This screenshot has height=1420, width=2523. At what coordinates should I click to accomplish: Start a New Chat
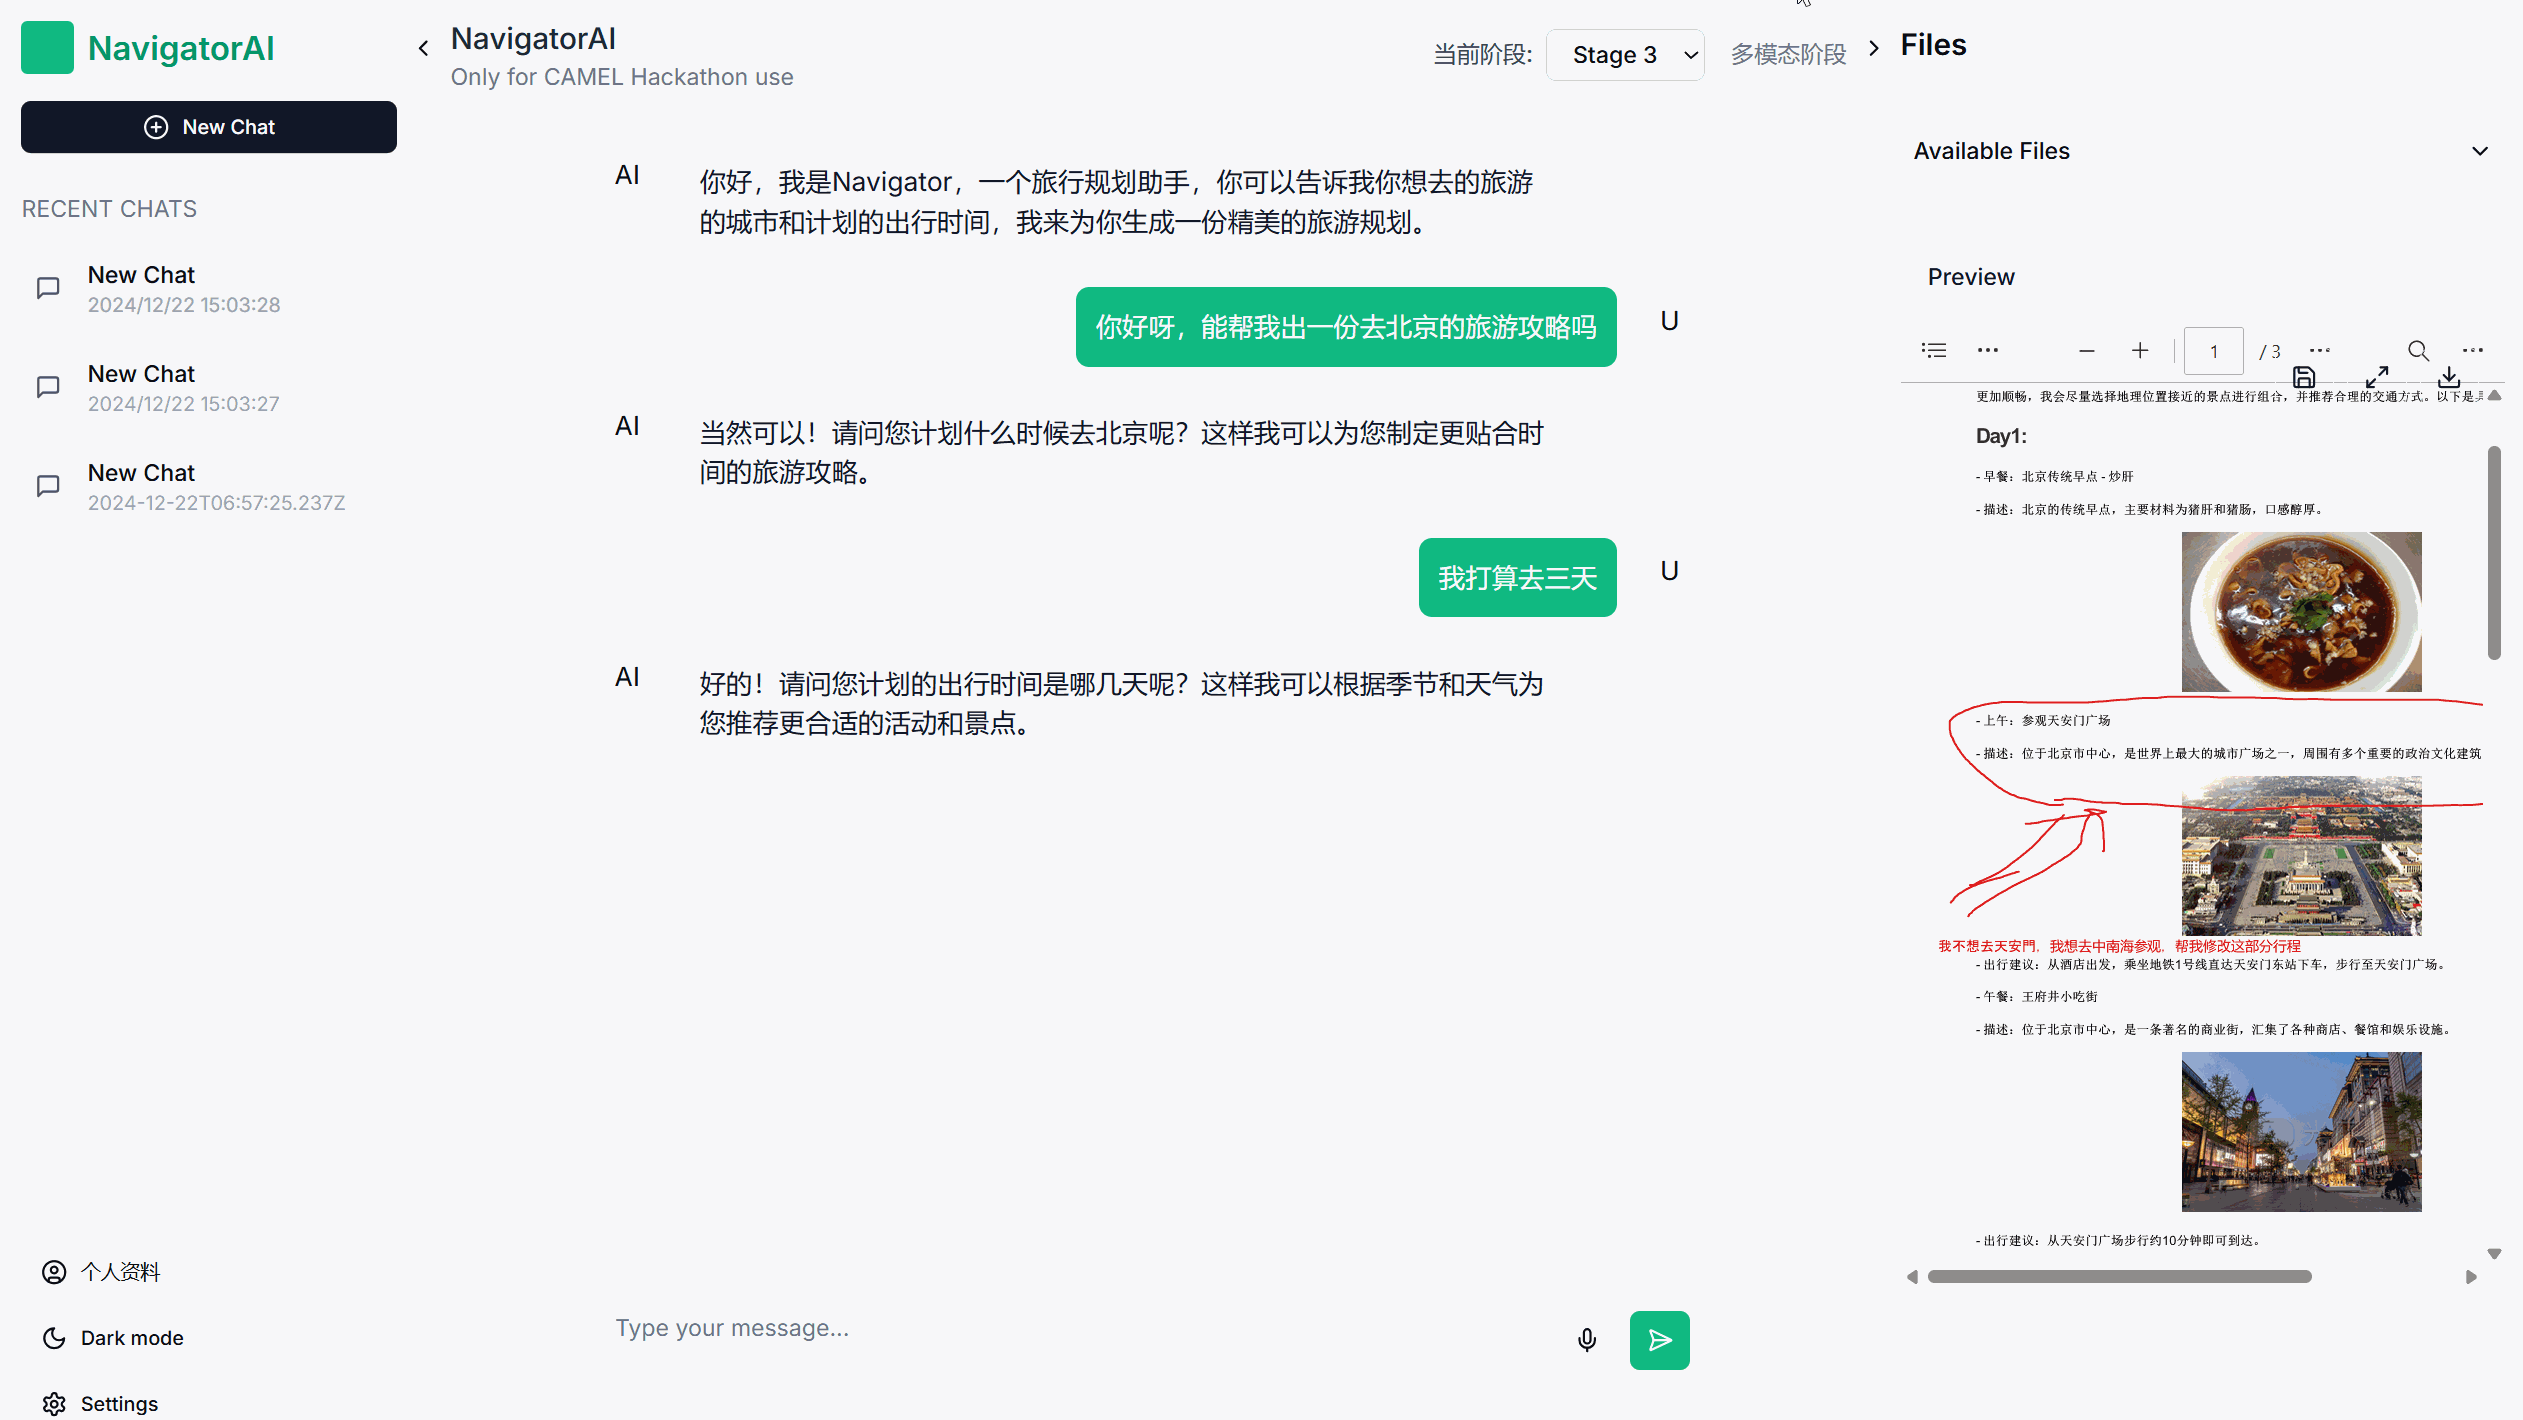point(209,127)
